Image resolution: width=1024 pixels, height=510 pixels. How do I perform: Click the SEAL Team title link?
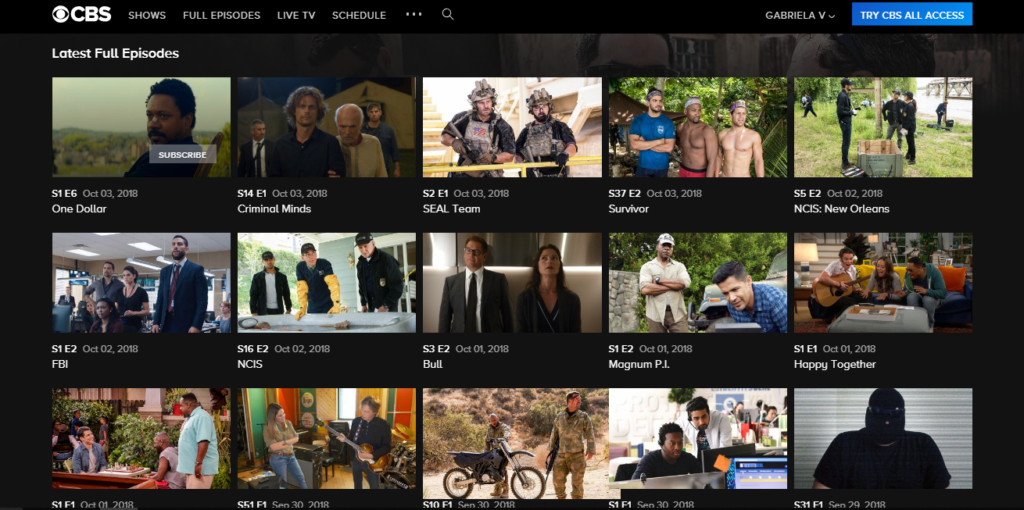[x=451, y=209]
